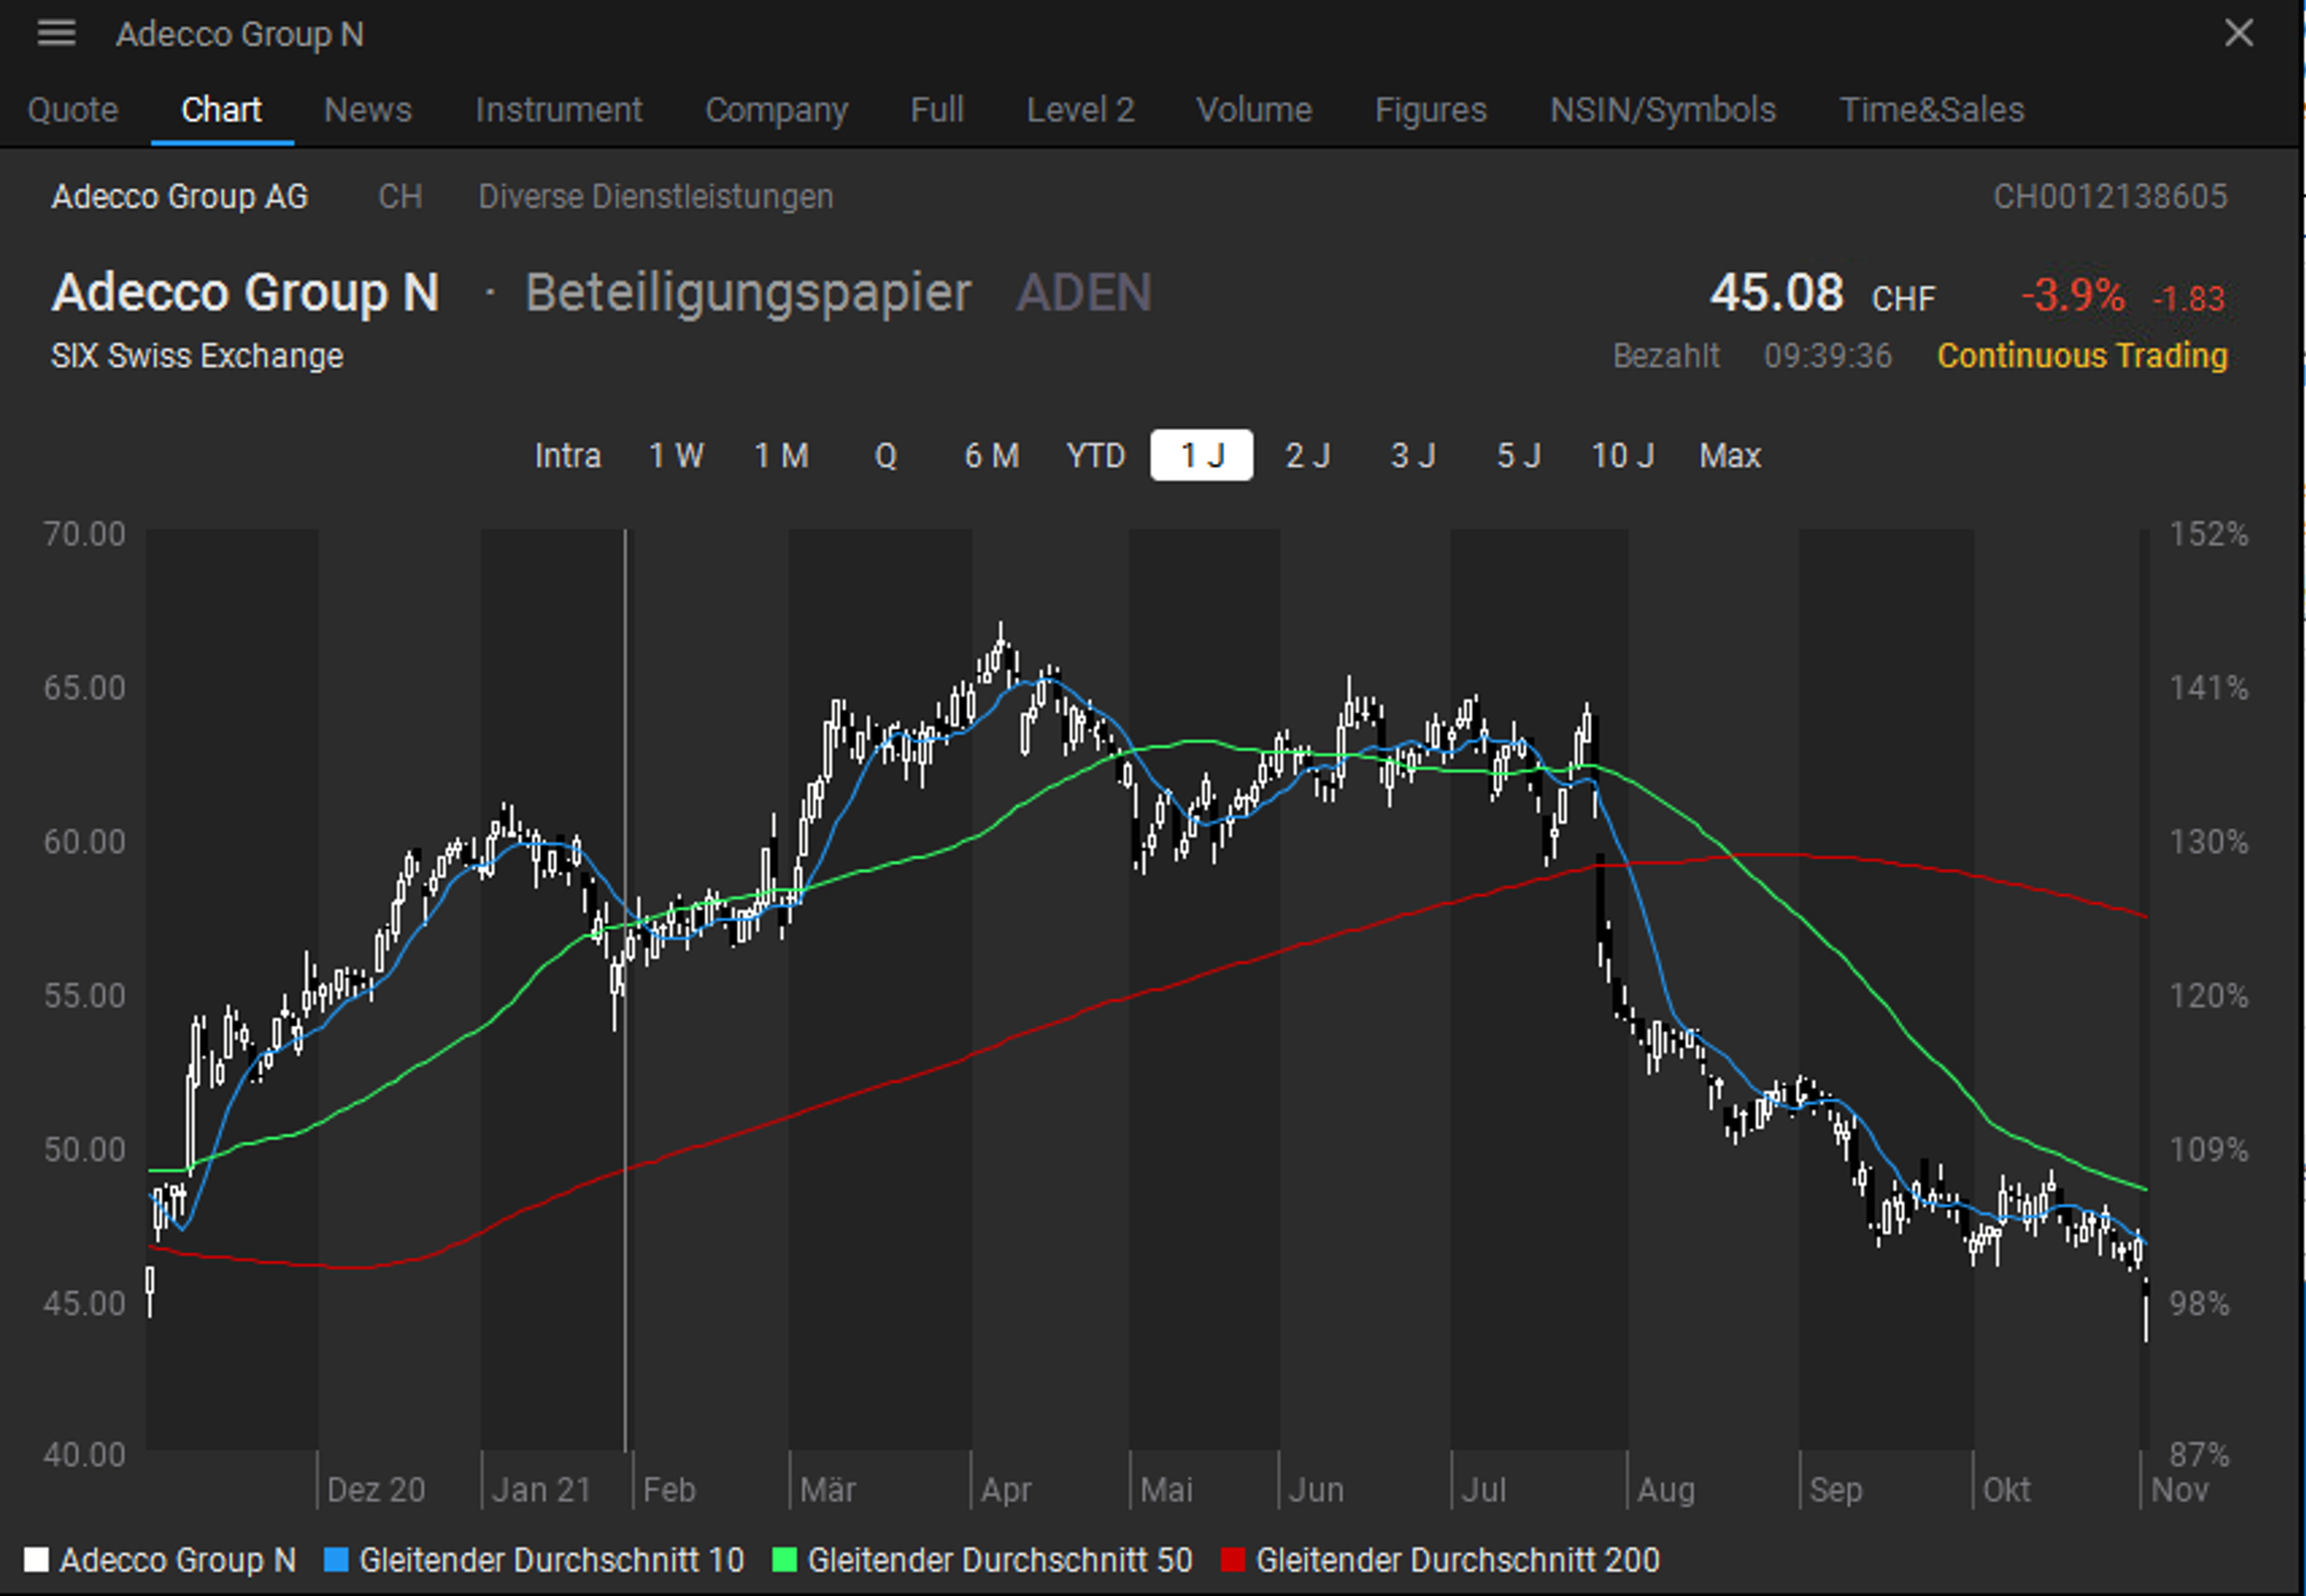Screen dimensions: 2306x1596
Task: Click the ISIN CH0012138605 label
Action: pos(2109,196)
